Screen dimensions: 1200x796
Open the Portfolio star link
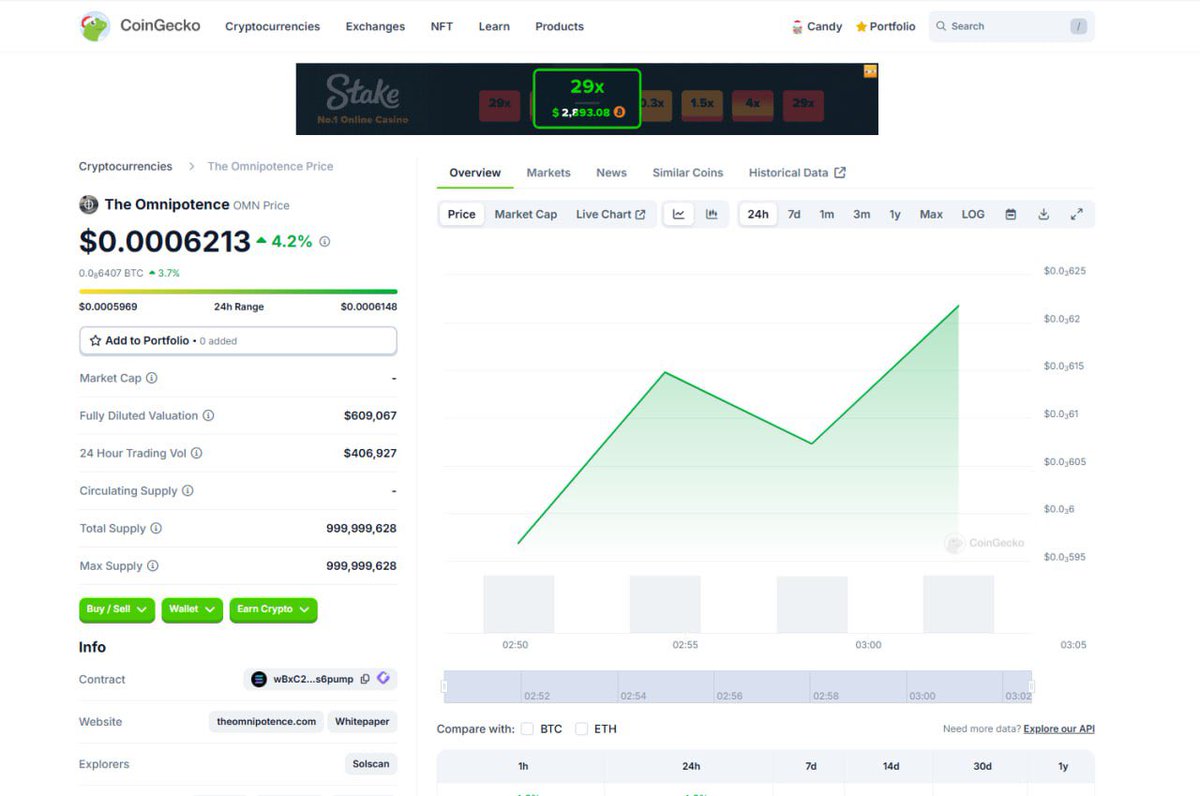click(x=885, y=27)
